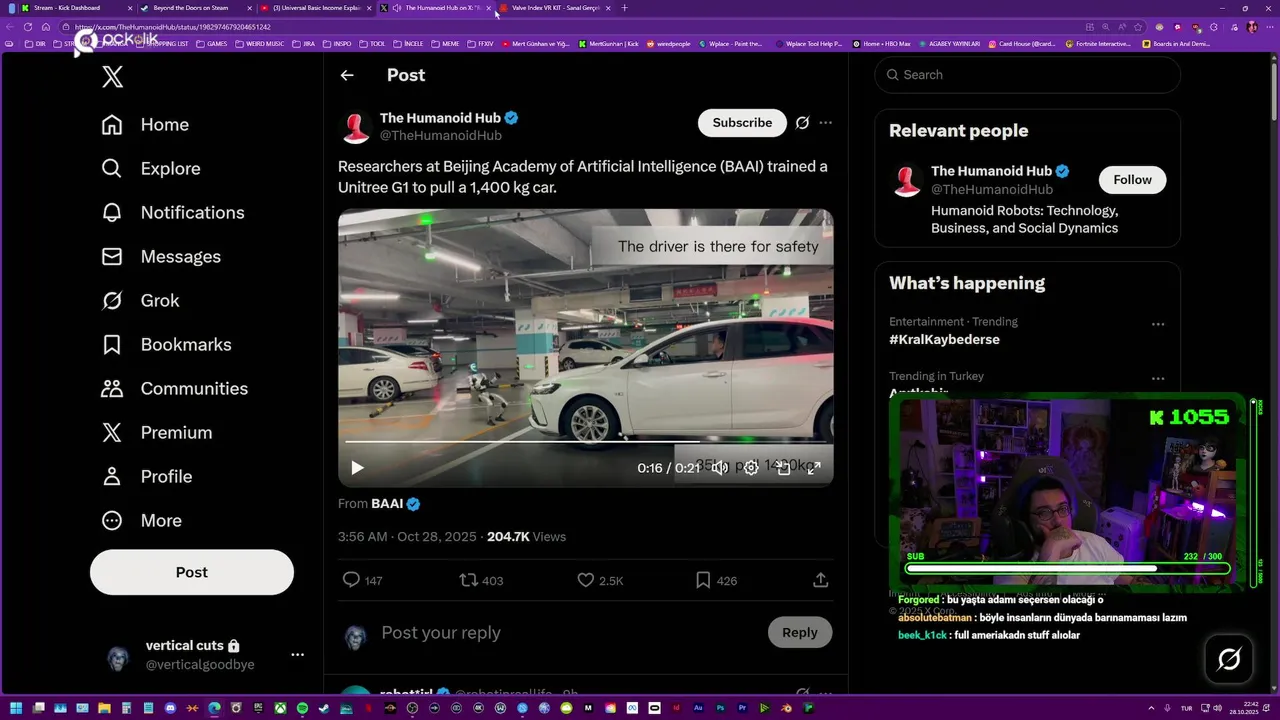Open the post's three-dot options menu
This screenshot has width=1280, height=720.
point(825,122)
